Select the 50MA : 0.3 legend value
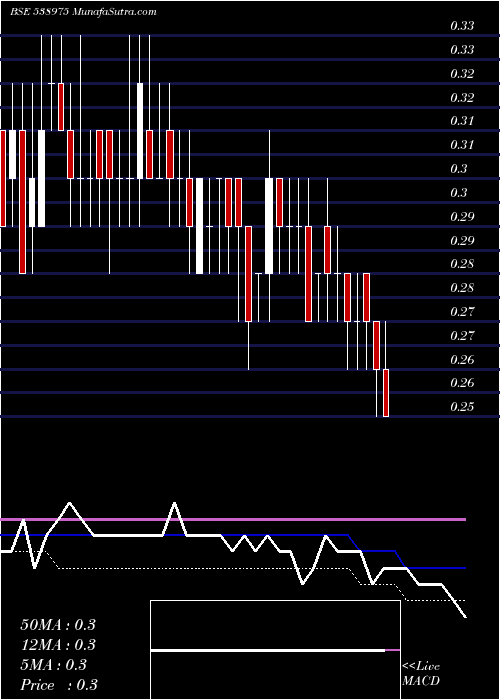 coord(58,624)
